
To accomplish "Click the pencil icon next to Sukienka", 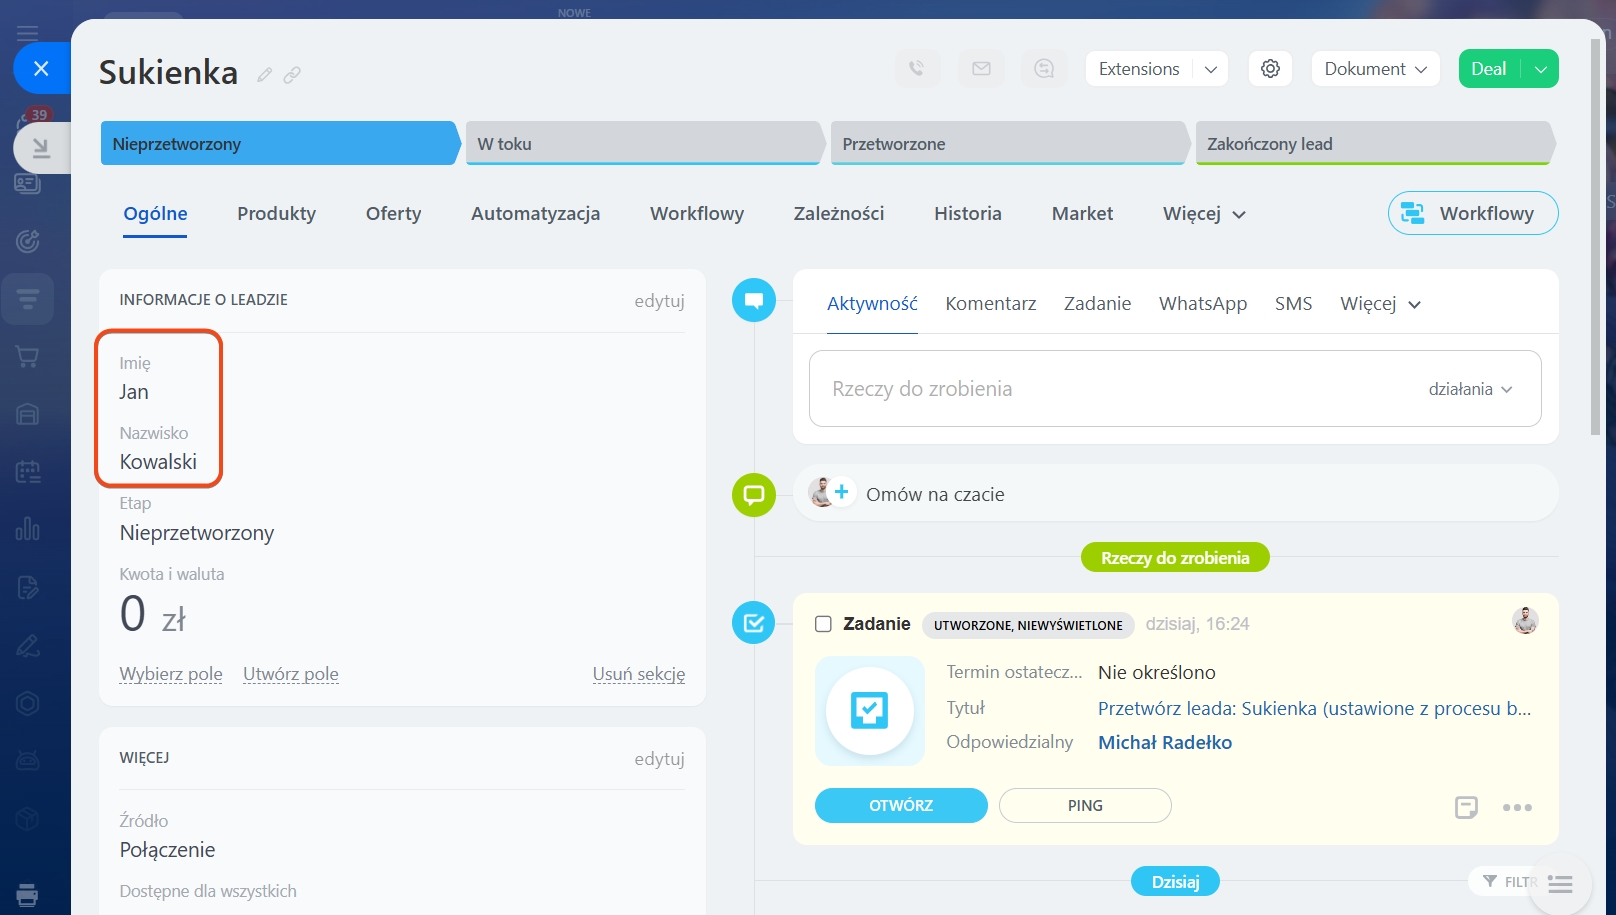I will tap(264, 74).
